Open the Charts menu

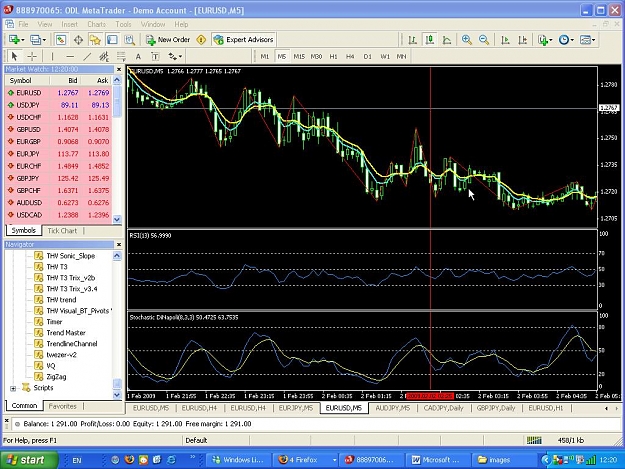96,24
